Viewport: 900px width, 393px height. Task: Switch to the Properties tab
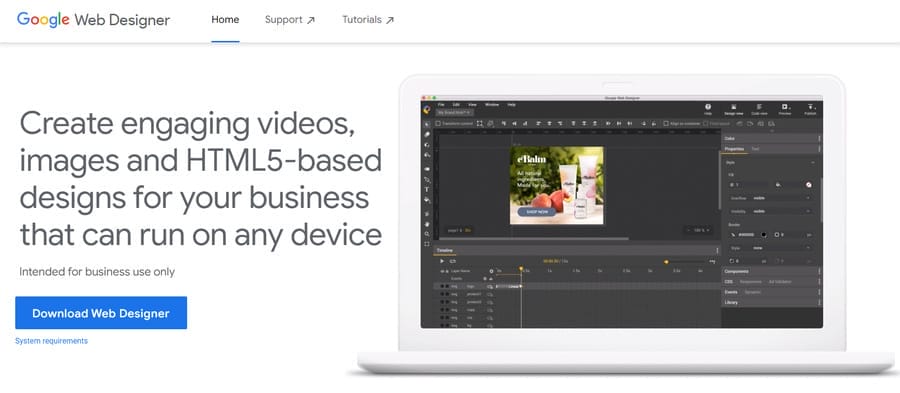(x=734, y=149)
